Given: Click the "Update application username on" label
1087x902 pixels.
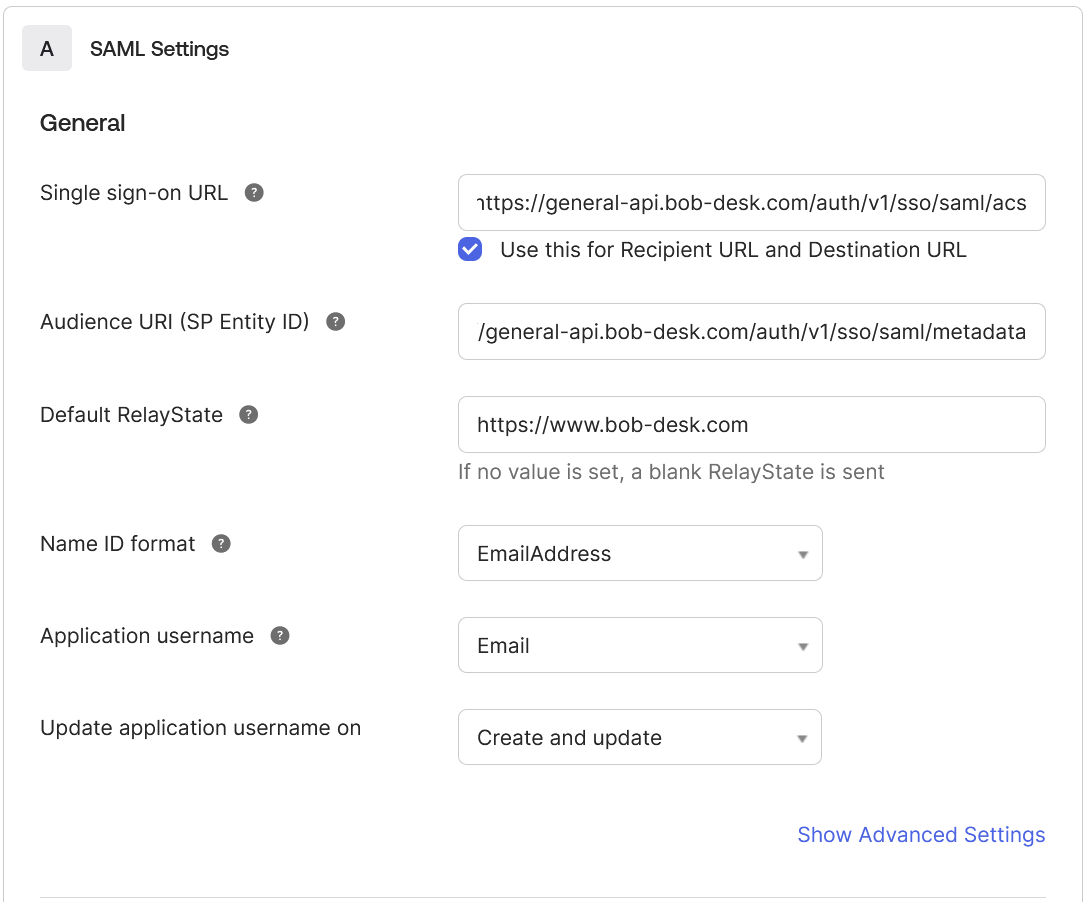Looking at the screenshot, I should tap(200, 728).
